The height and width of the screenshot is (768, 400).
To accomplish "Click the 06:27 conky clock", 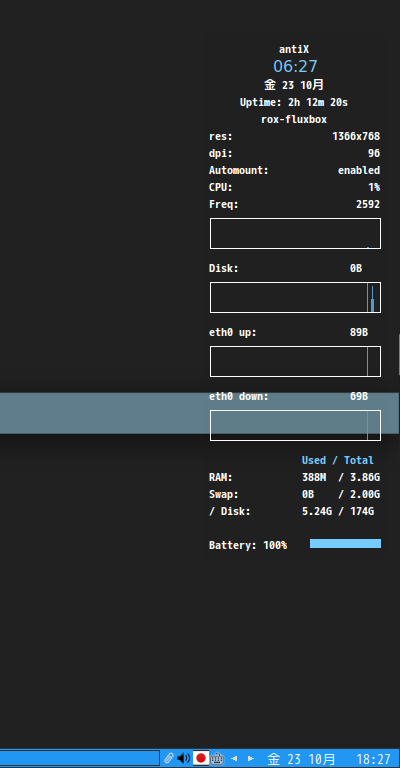I will click(x=295, y=66).
